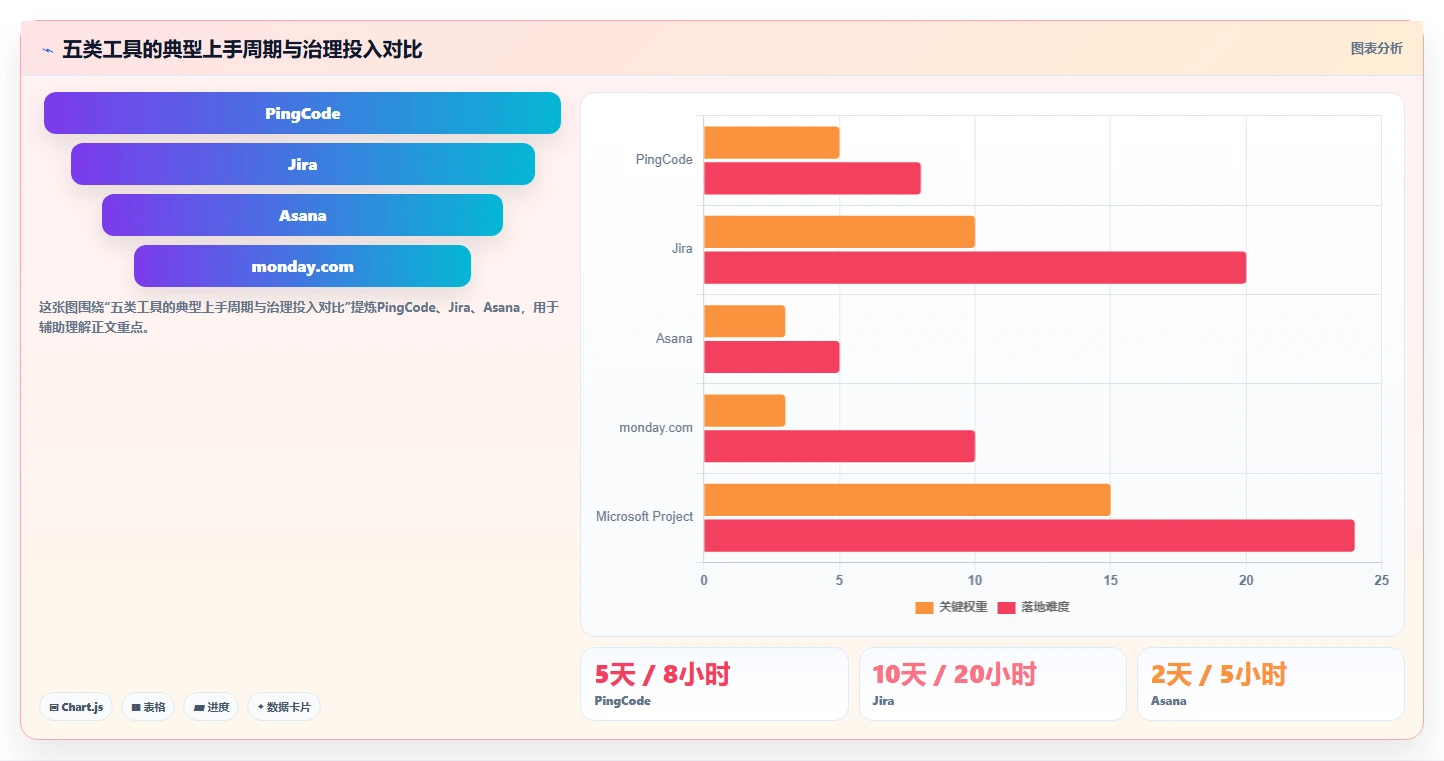Viewport: 1444px width, 761px height.
Task: Click PingCode red 落地难度 bar
Action: 812,178
